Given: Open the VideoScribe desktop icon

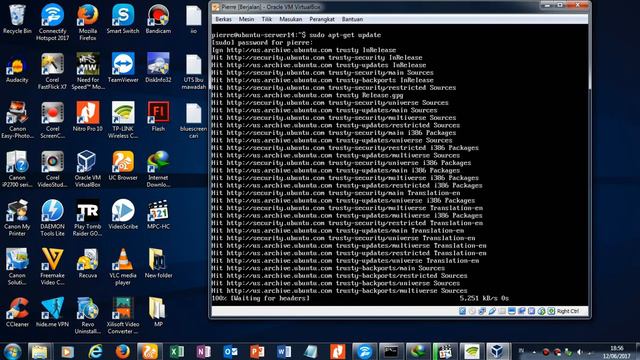Looking at the screenshot, I should tap(123, 215).
